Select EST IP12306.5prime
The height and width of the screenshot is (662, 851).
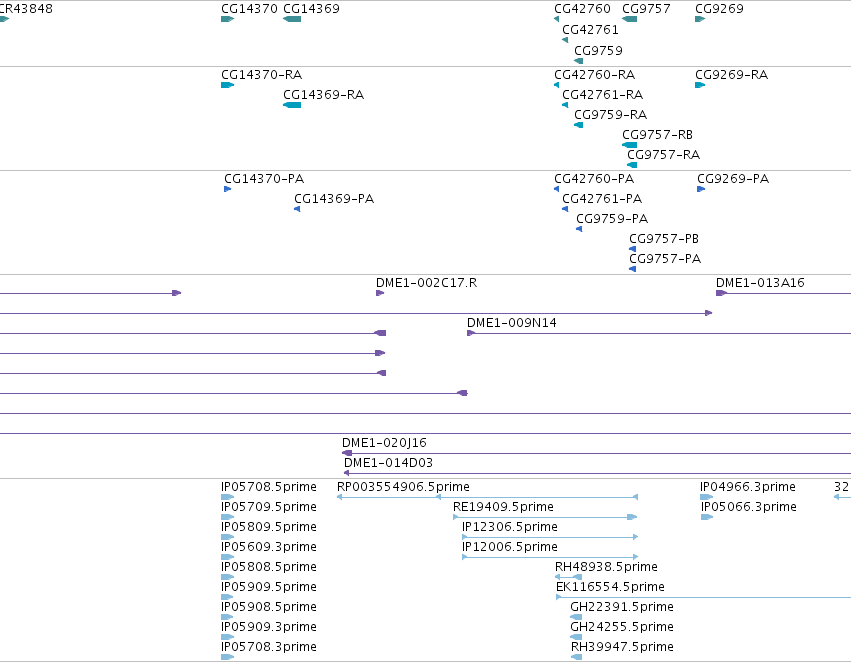coord(550,537)
